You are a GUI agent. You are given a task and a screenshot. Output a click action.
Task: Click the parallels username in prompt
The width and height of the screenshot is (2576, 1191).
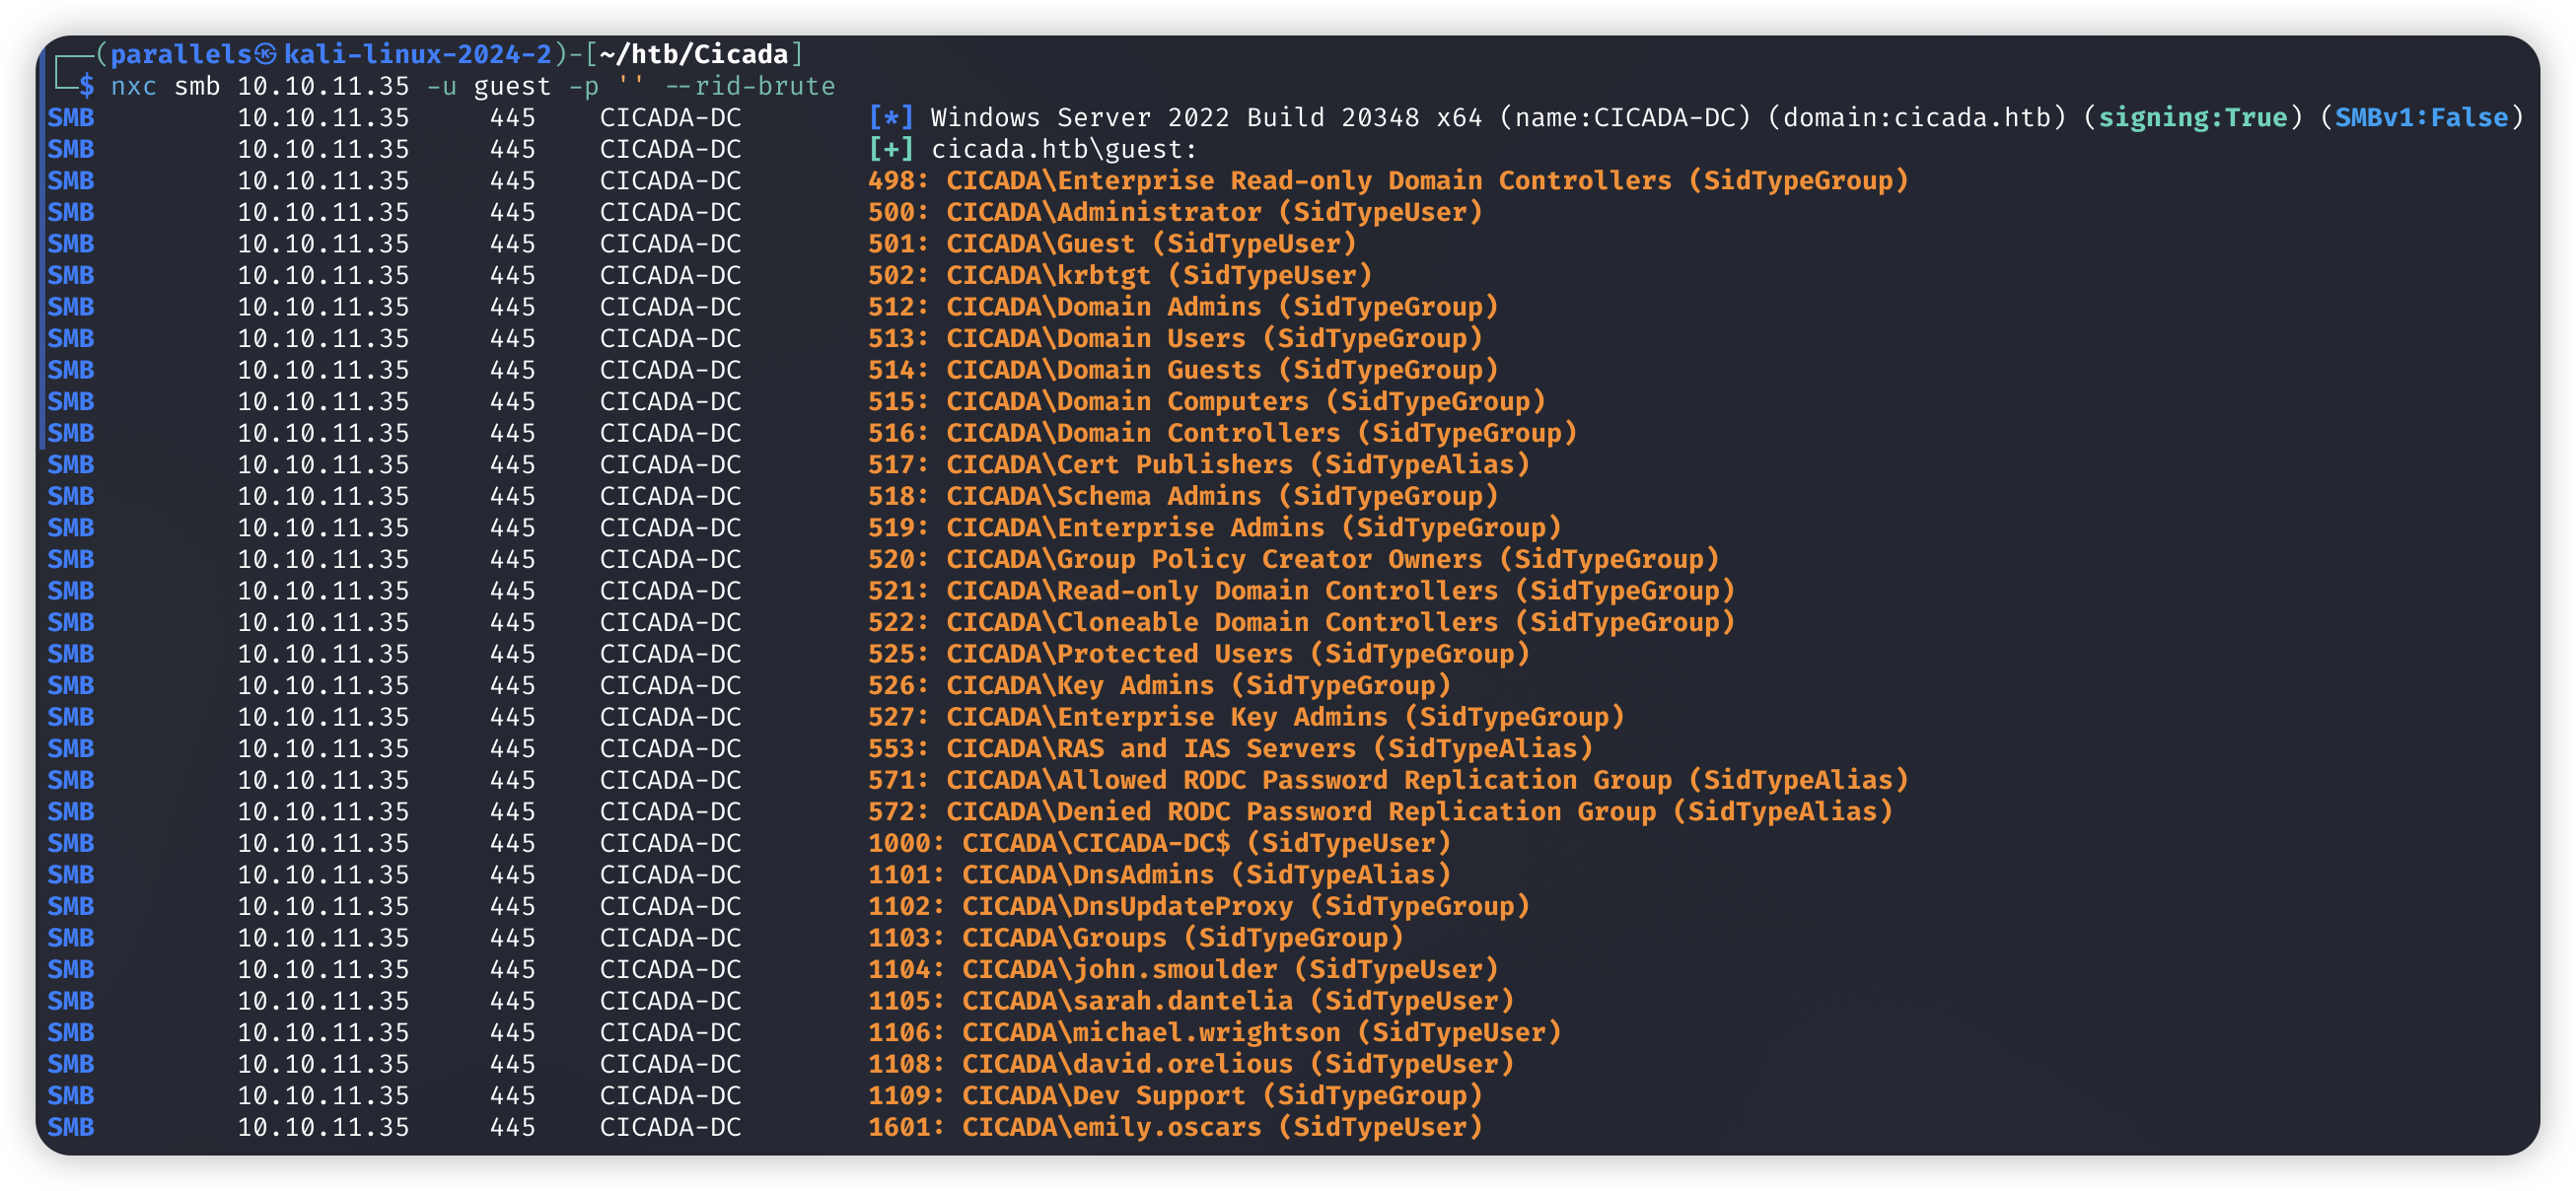pyautogui.click(x=180, y=54)
